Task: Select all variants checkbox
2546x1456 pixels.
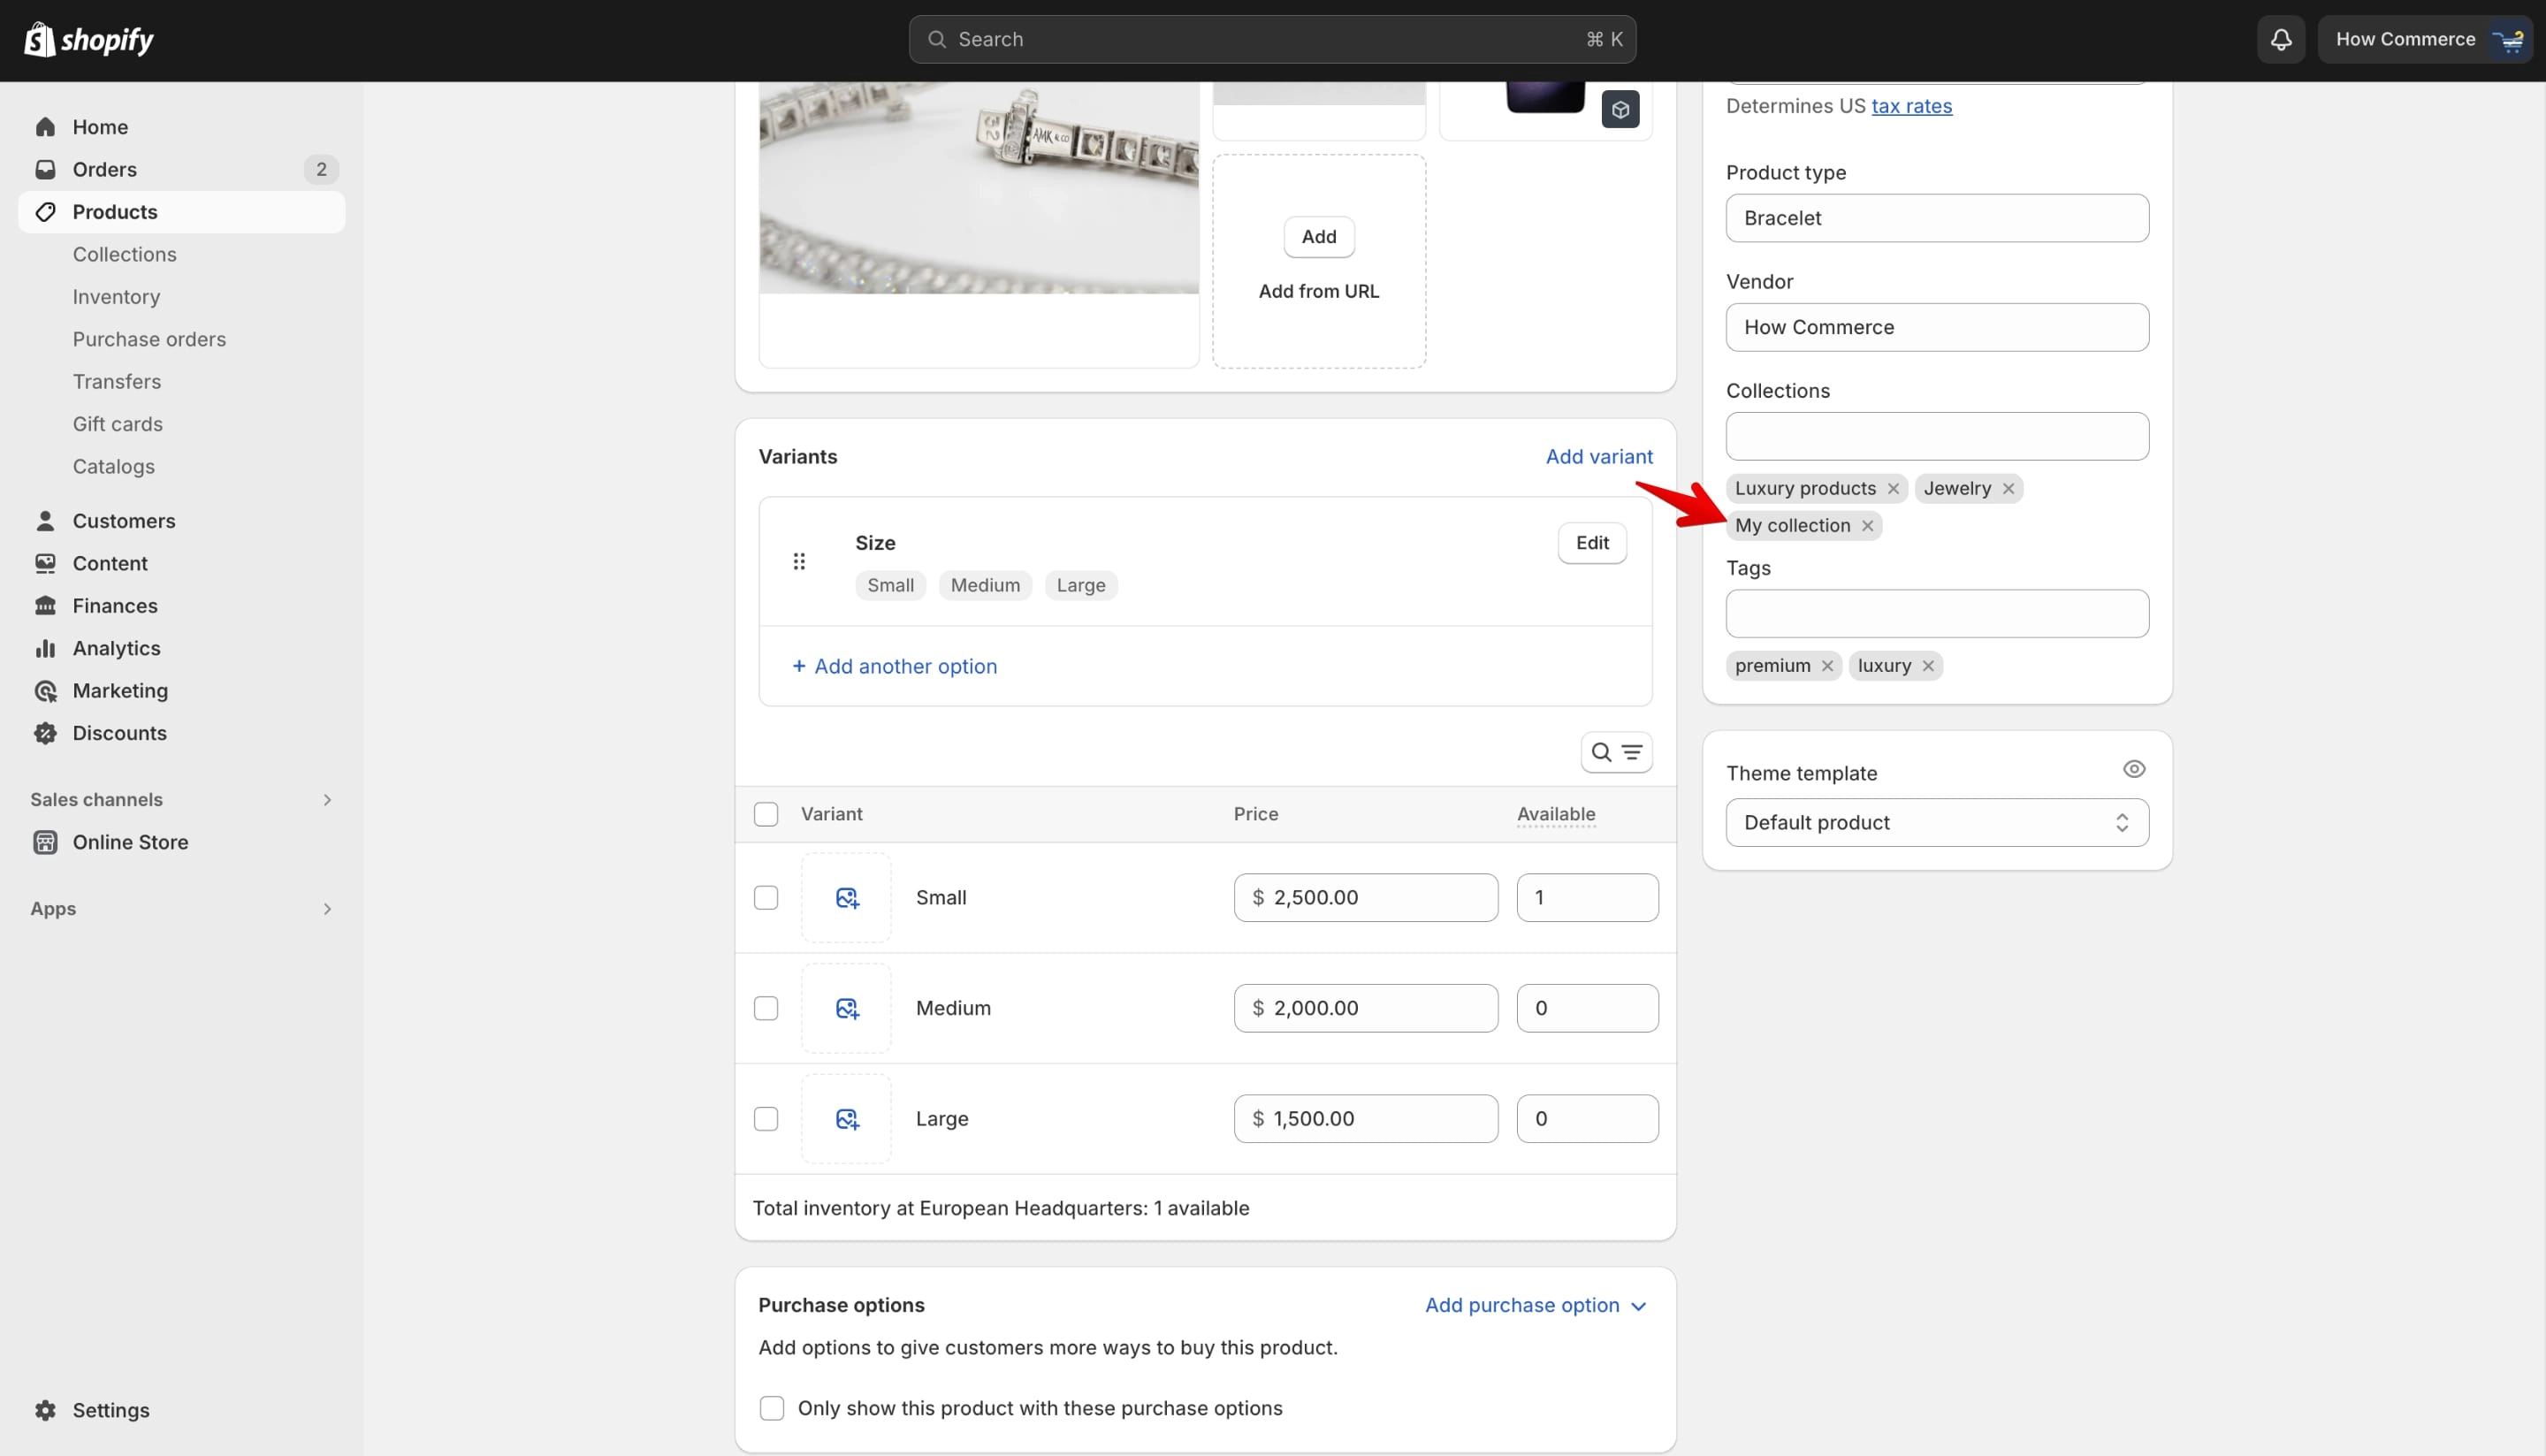Action: 766,814
